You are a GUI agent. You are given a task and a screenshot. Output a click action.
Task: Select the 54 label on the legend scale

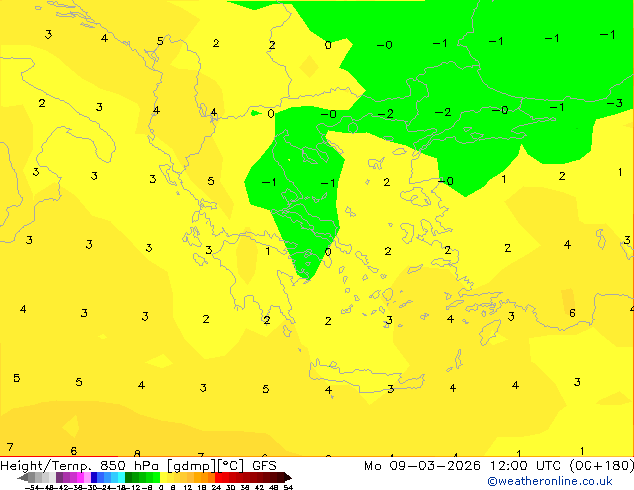tap(288, 487)
